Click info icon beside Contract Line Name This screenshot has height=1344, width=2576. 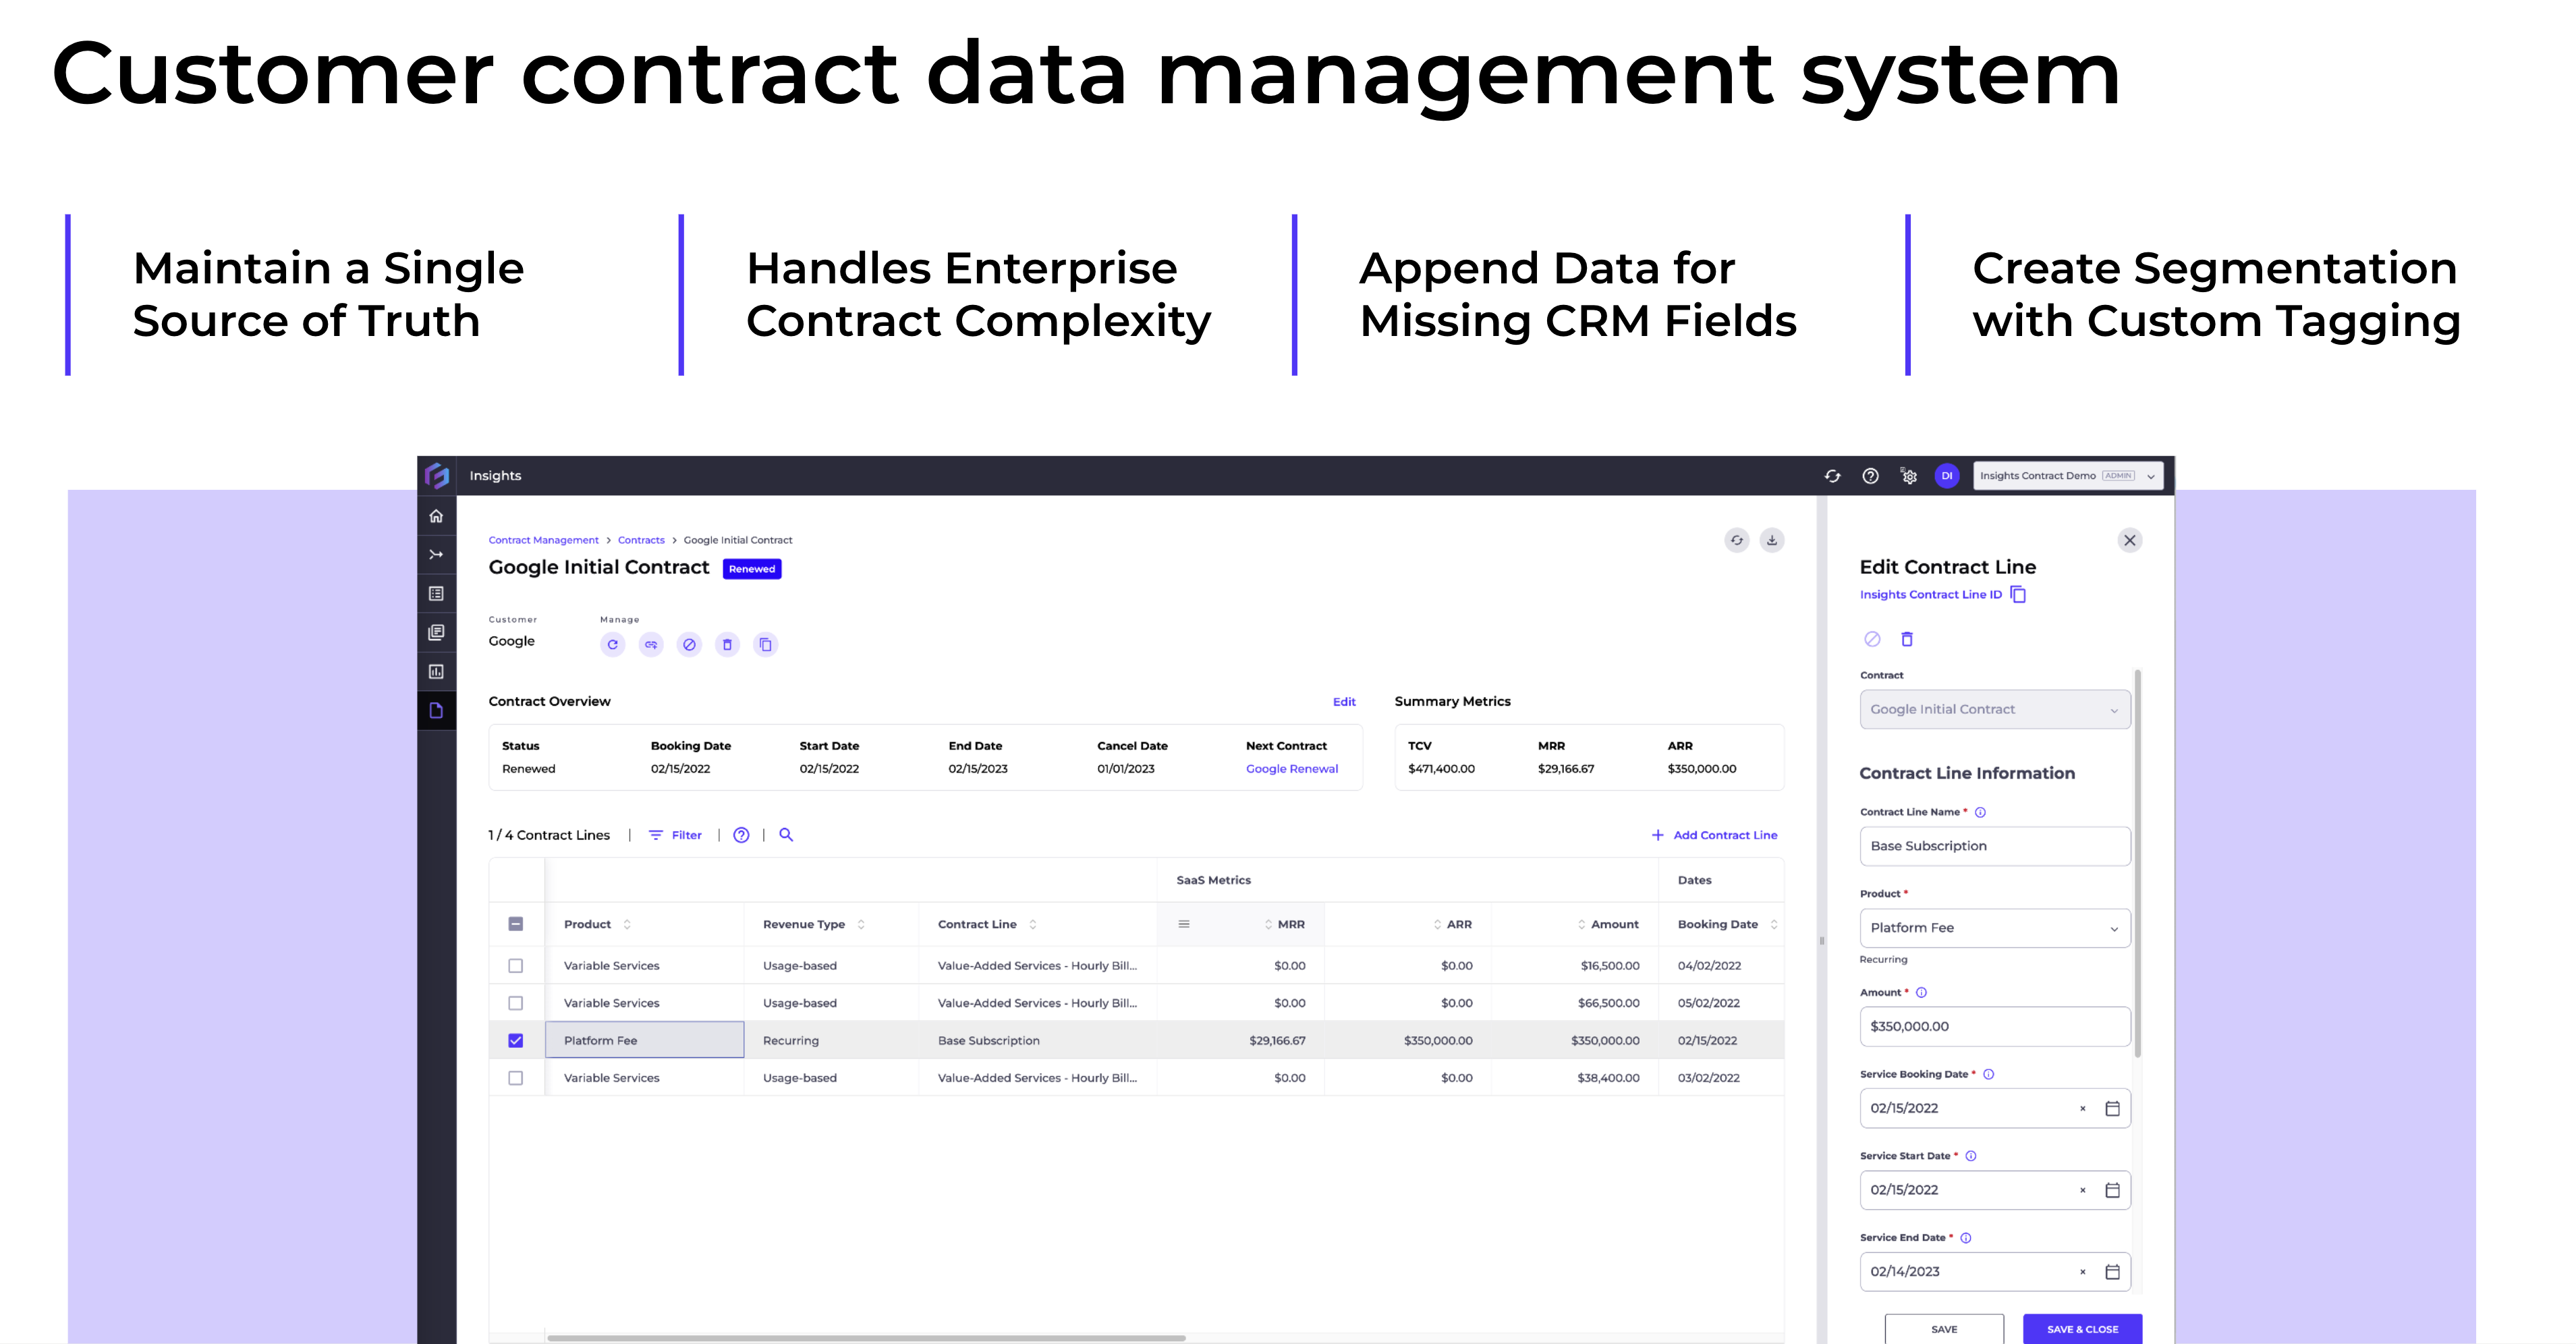[1980, 812]
